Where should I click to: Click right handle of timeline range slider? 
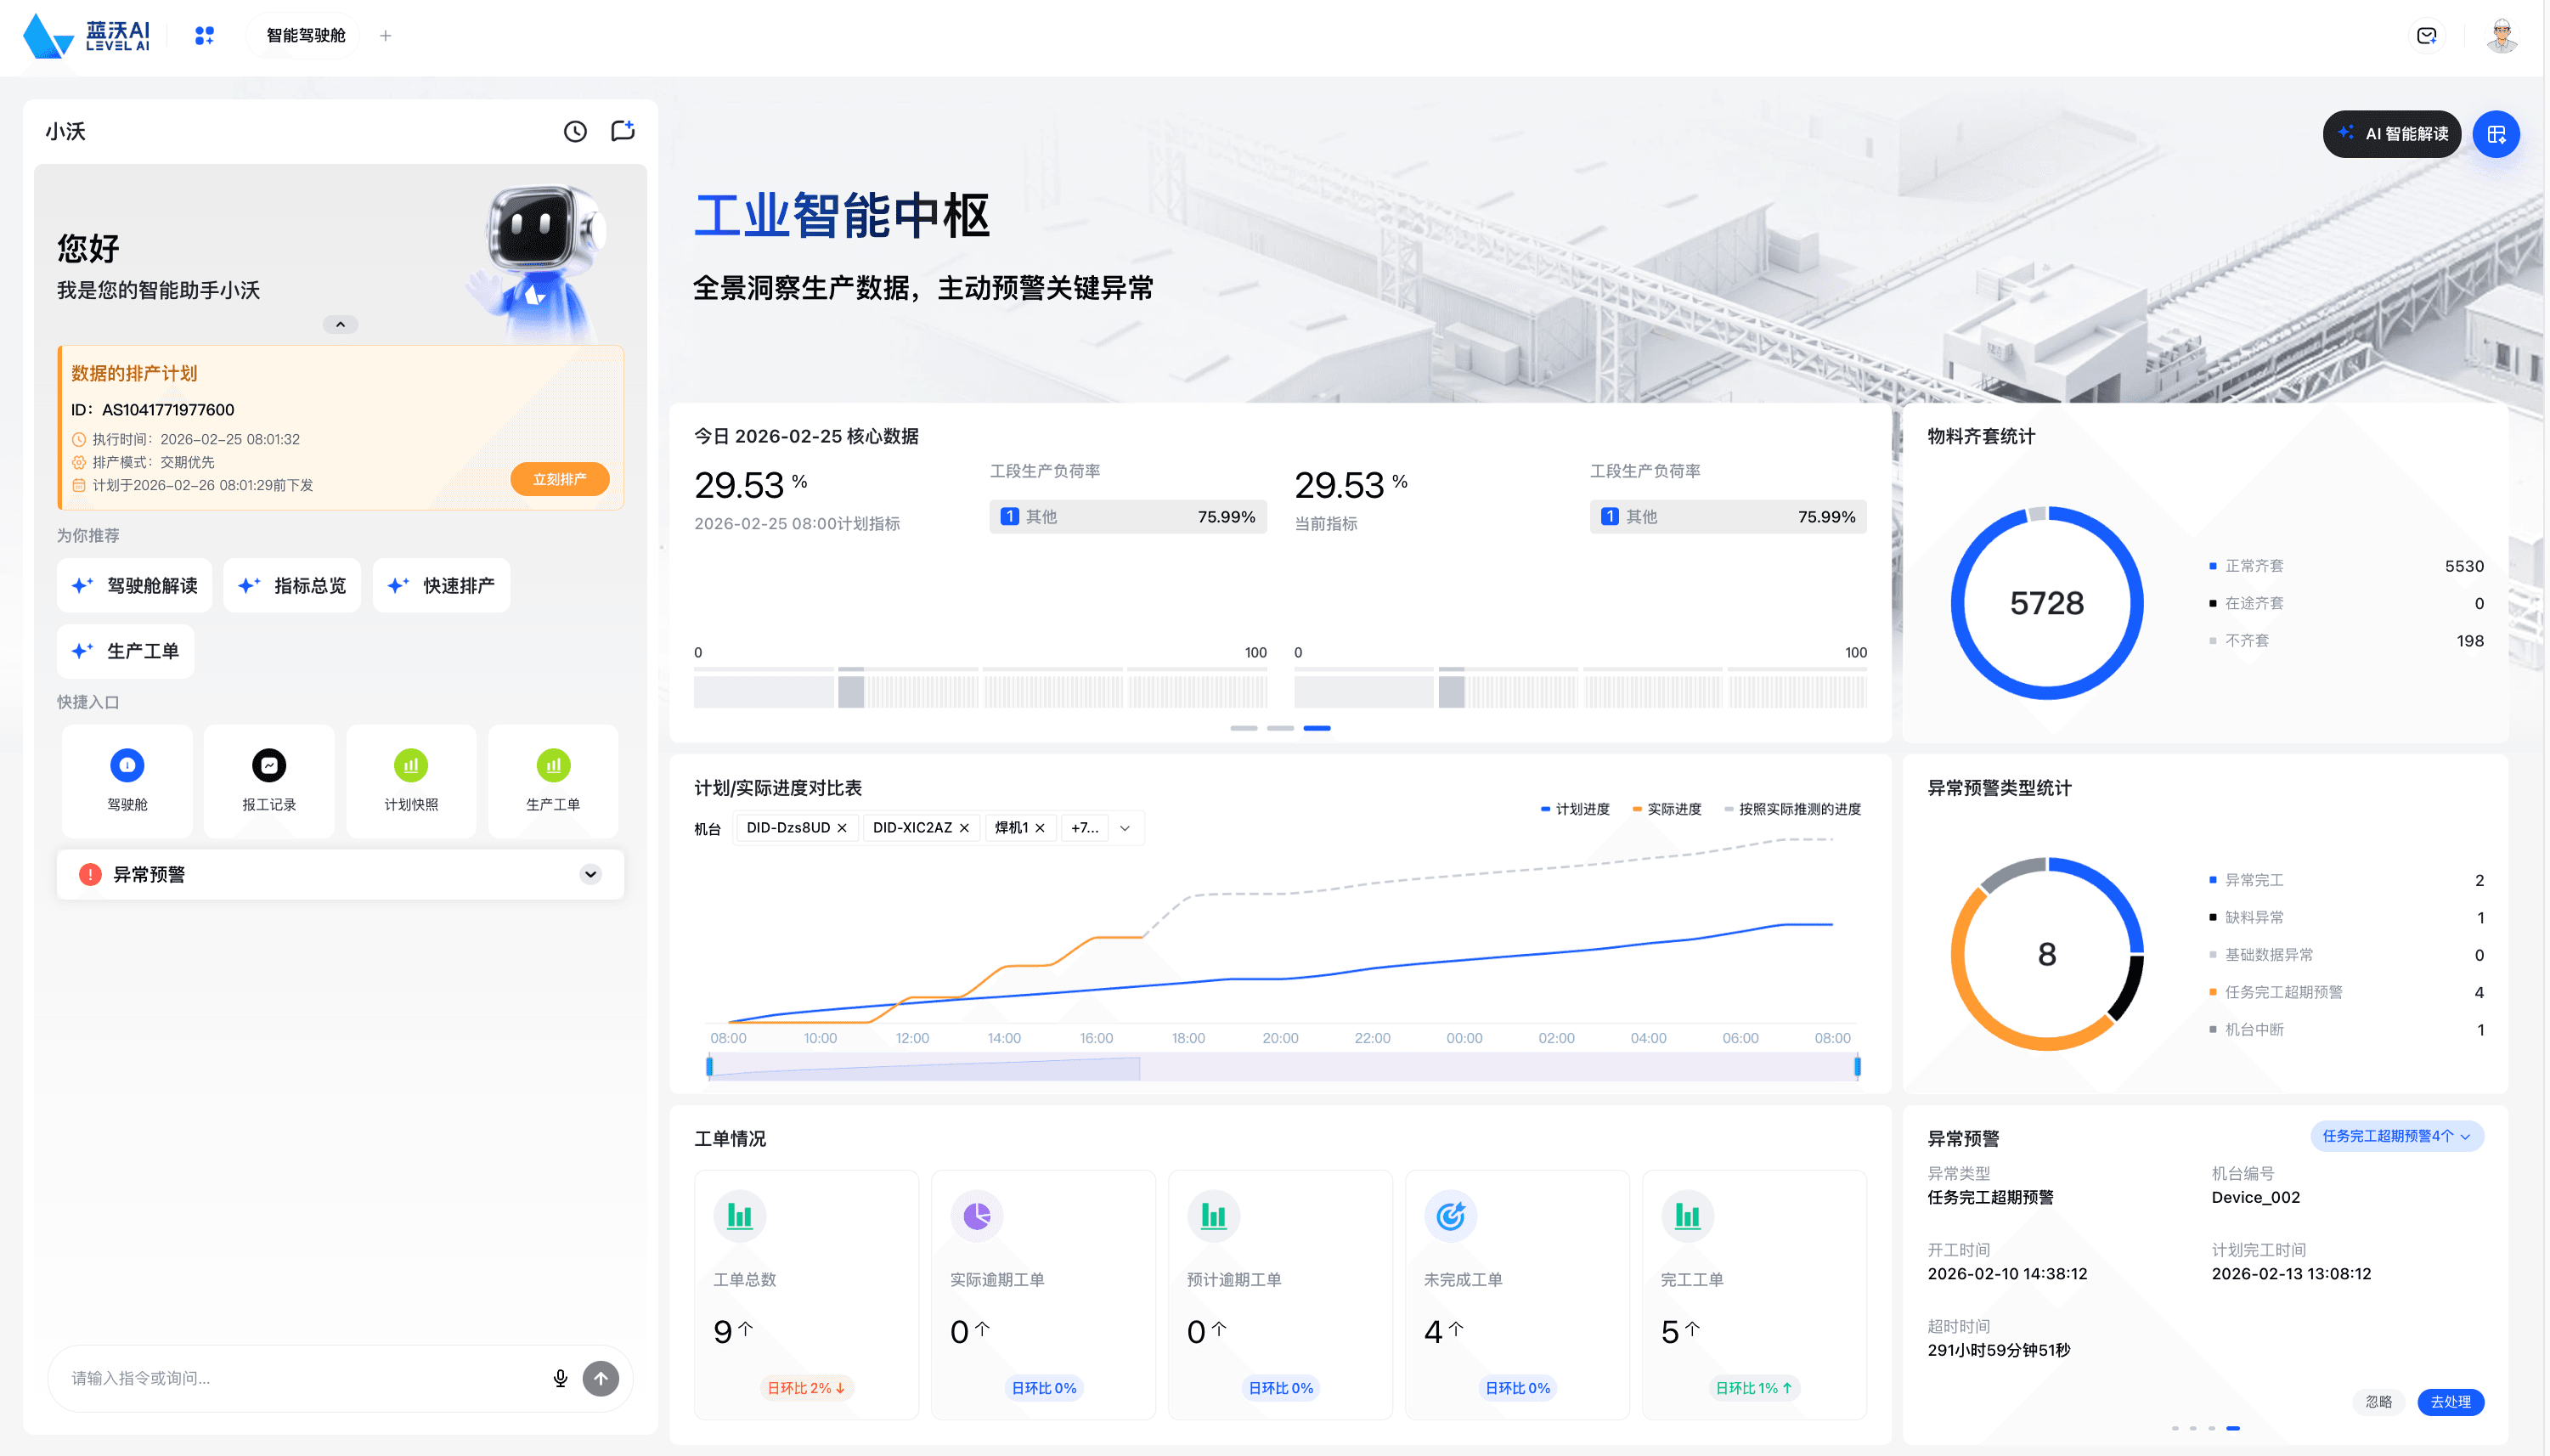[x=1858, y=1066]
